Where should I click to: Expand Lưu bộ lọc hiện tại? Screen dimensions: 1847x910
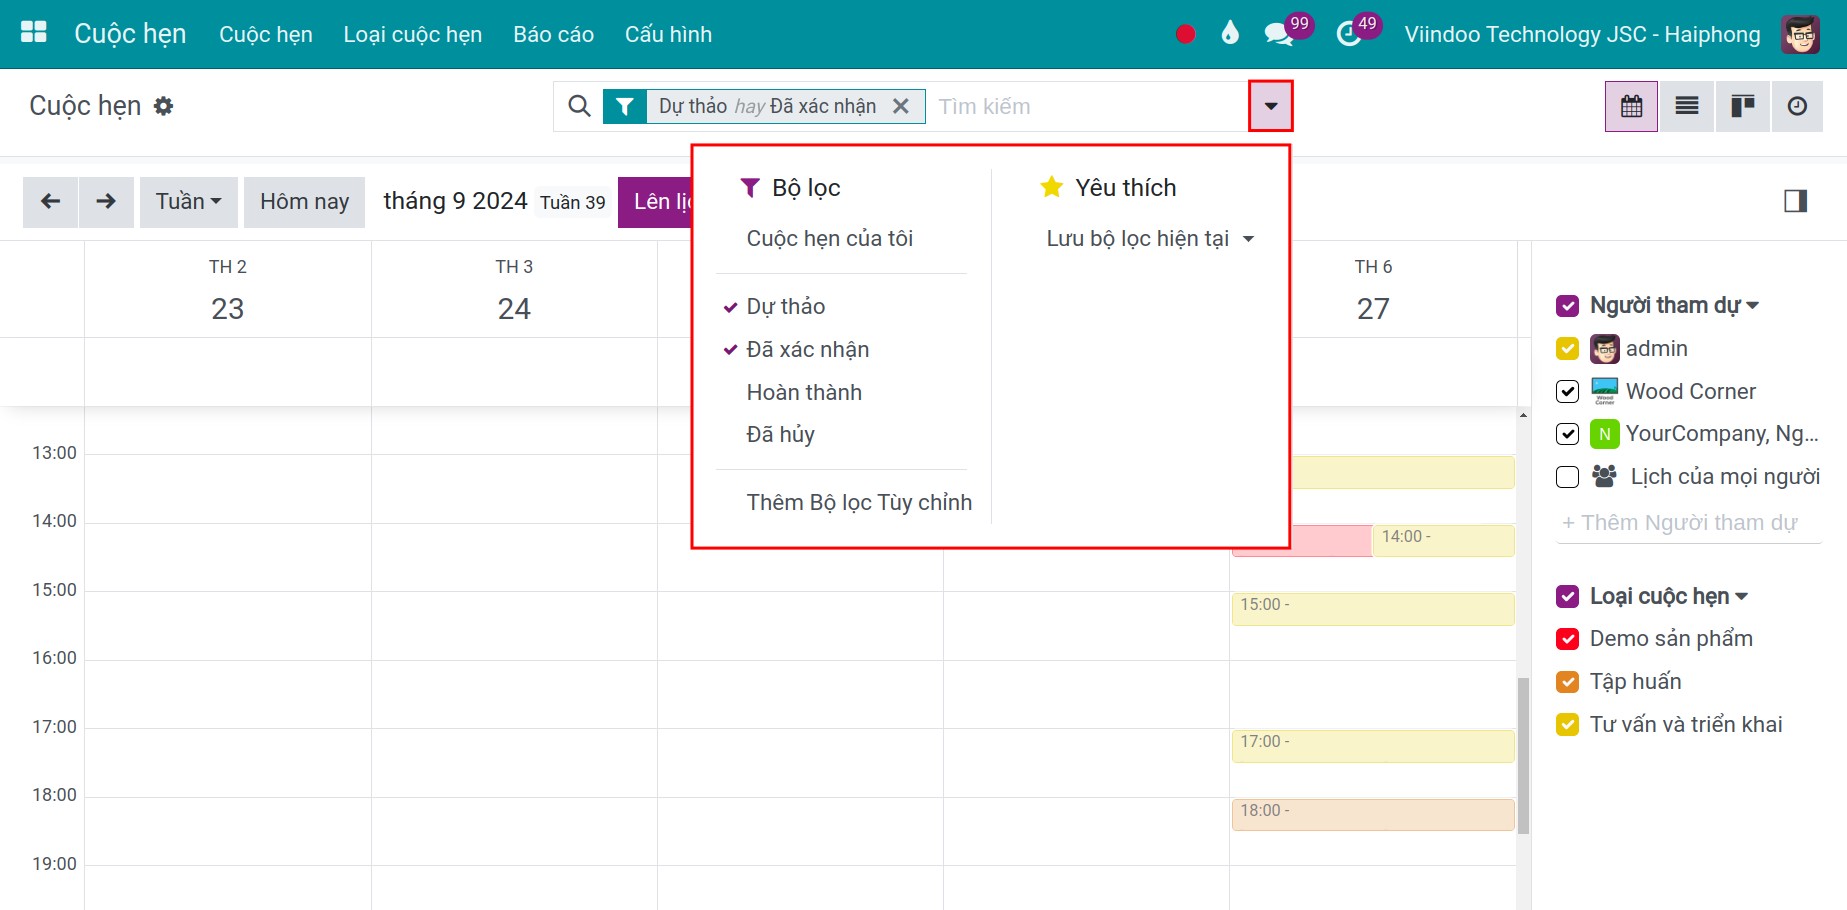click(1150, 239)
